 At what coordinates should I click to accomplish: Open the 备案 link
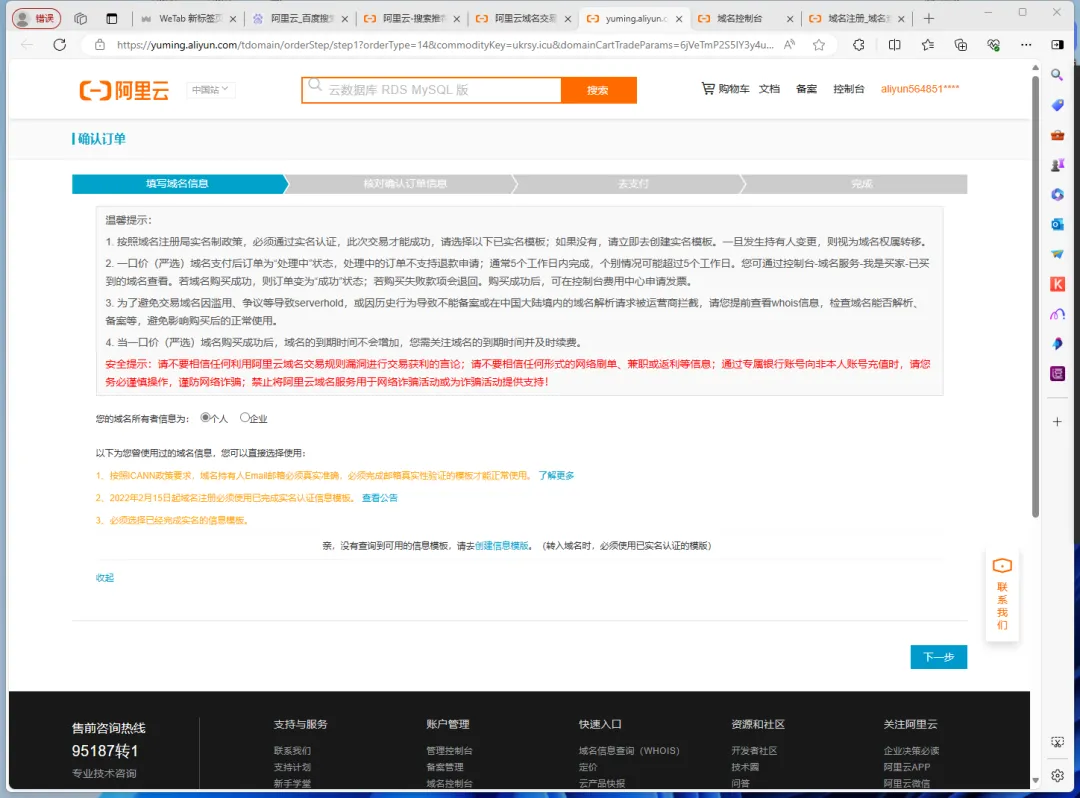pos(806,89)
